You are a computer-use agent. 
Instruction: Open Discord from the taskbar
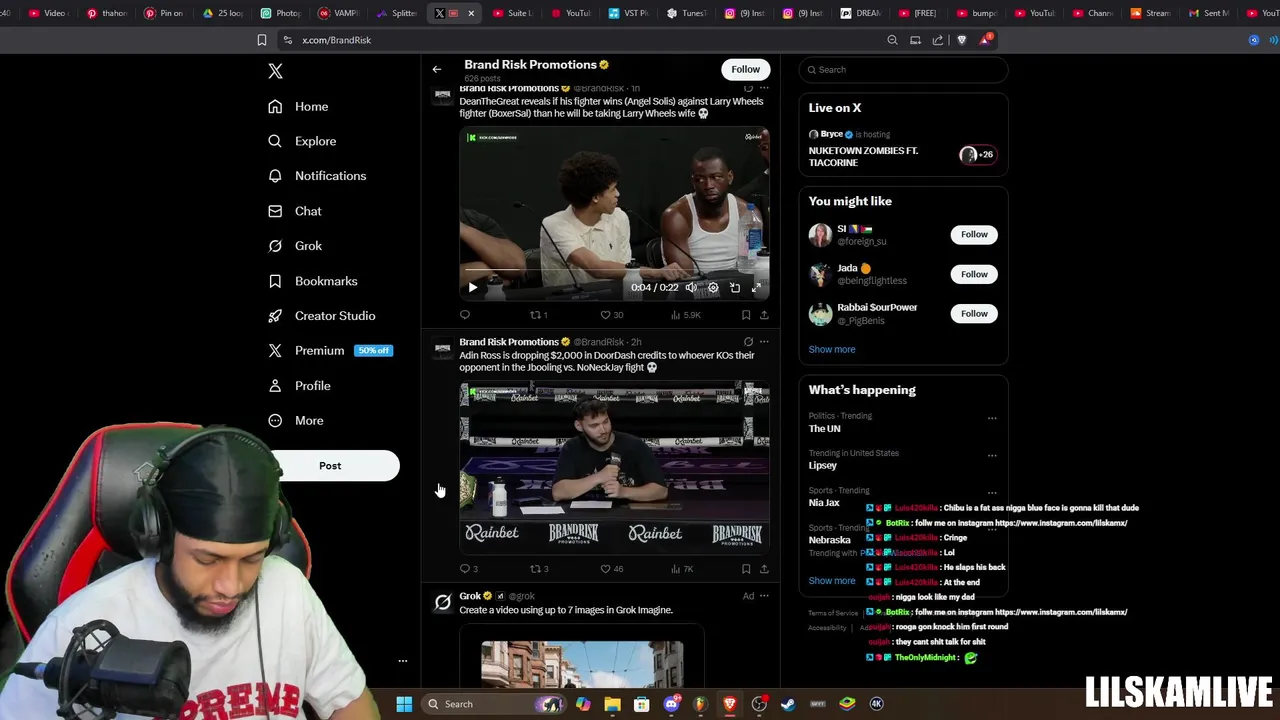pos(671,704)
